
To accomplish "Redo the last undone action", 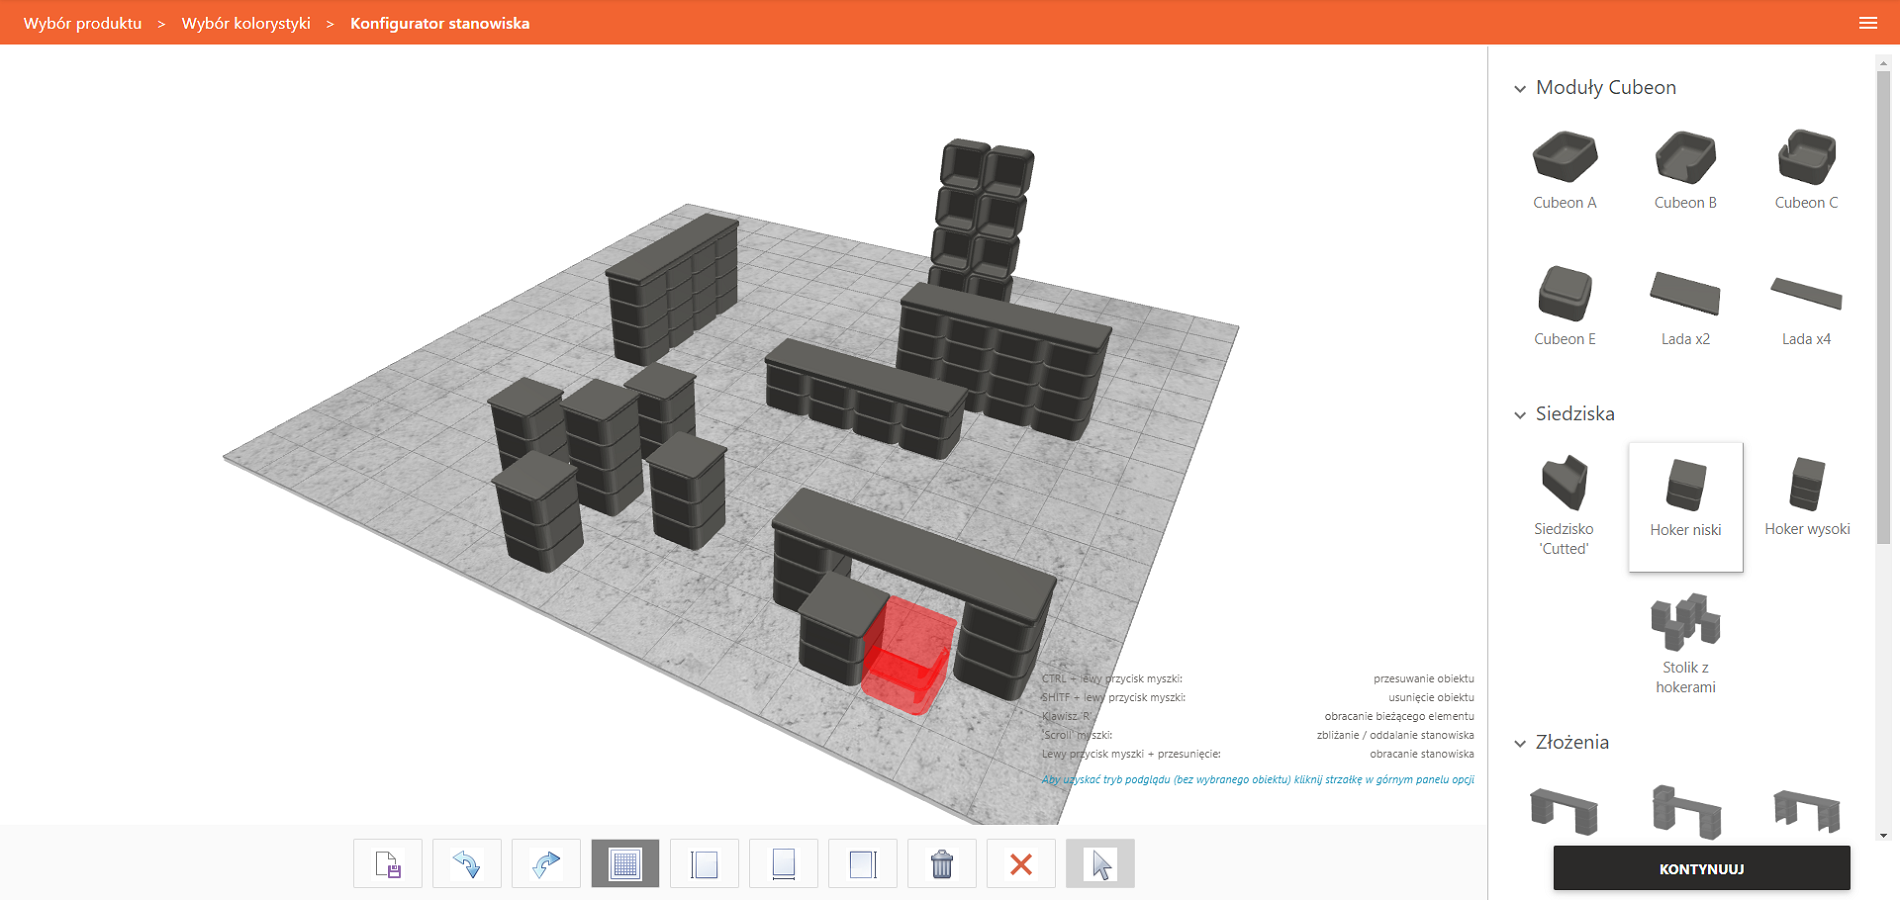I will click(x=546, y=863).
